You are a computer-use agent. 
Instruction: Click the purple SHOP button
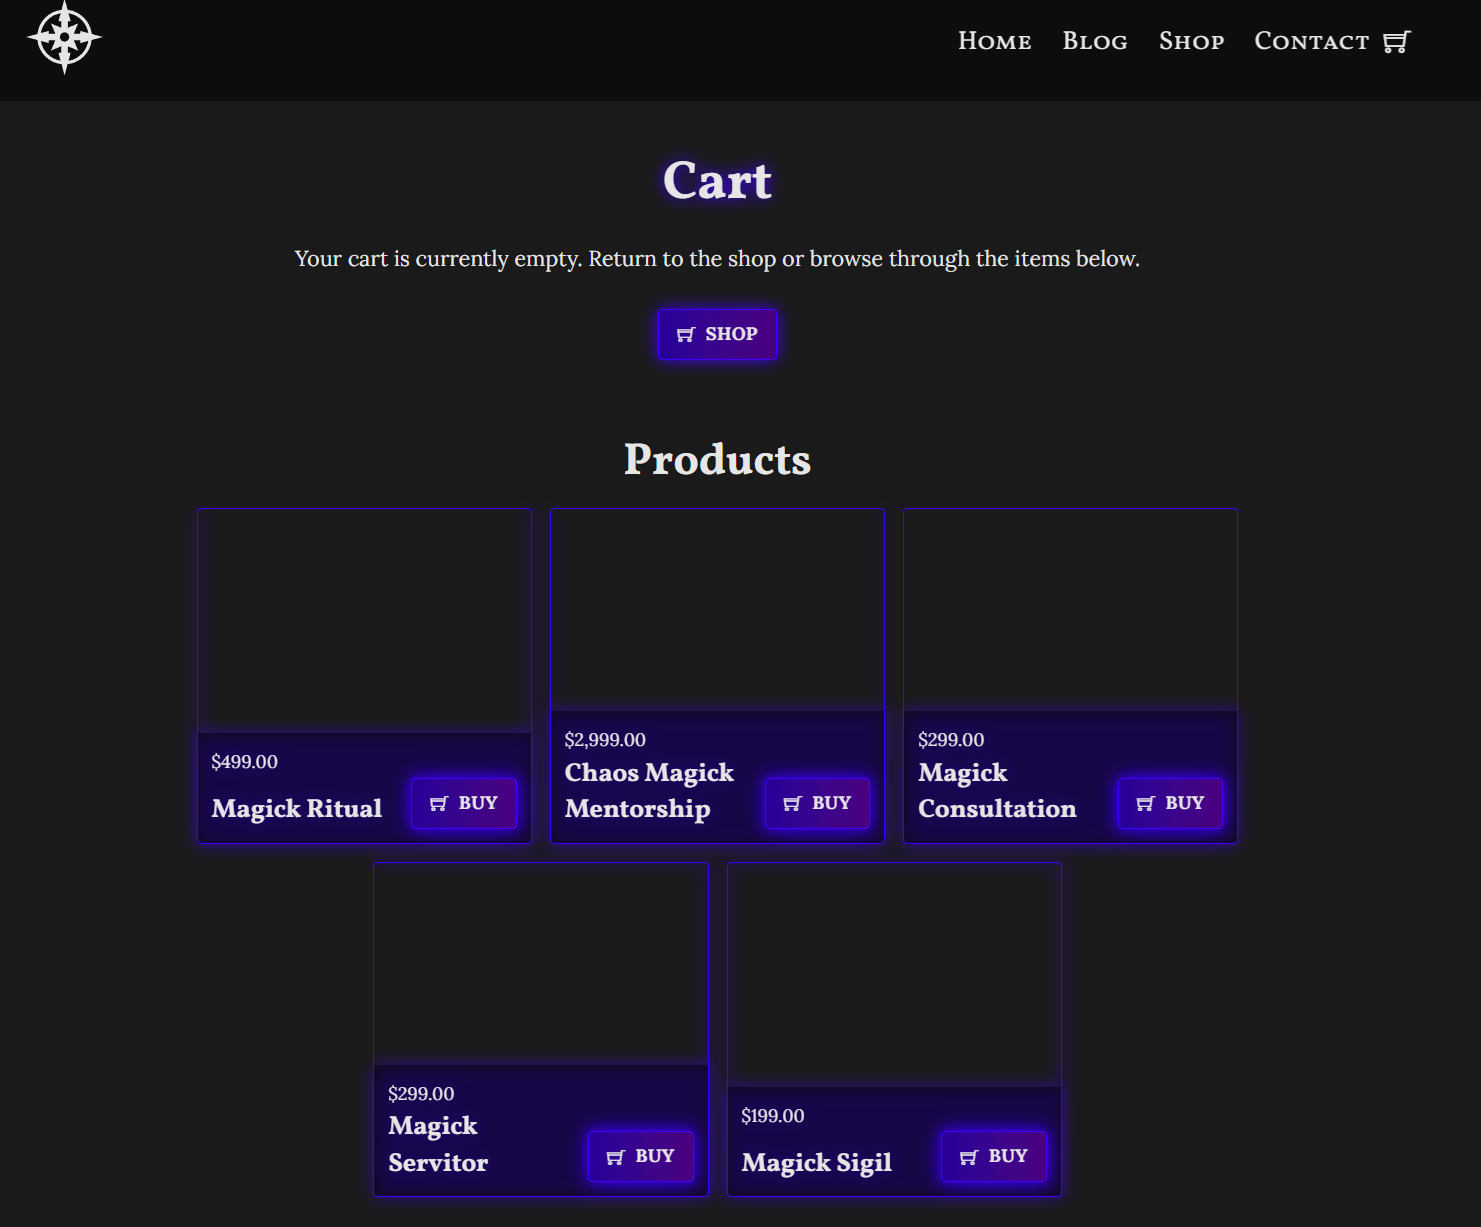point(717,334)
